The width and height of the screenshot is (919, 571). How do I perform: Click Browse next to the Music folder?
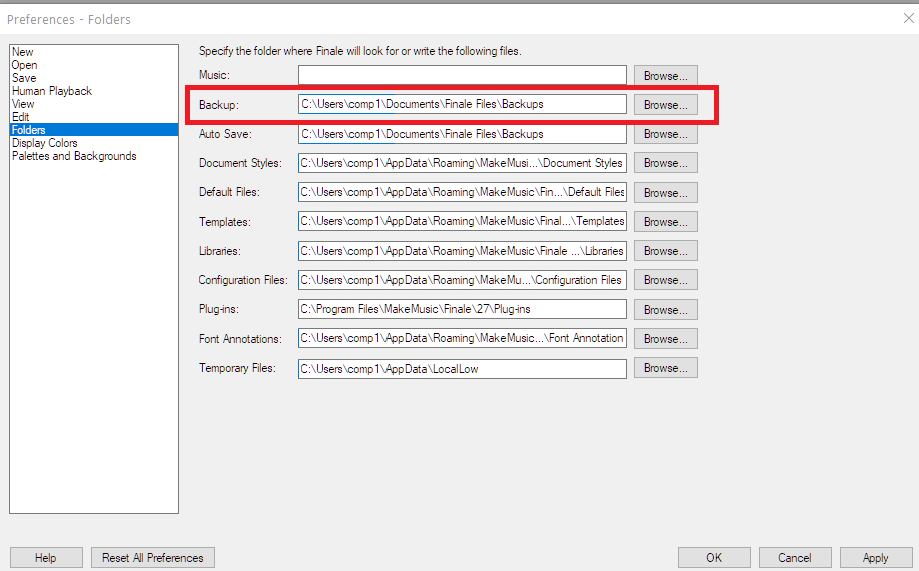pyautogui.click(x=665, y=75)
